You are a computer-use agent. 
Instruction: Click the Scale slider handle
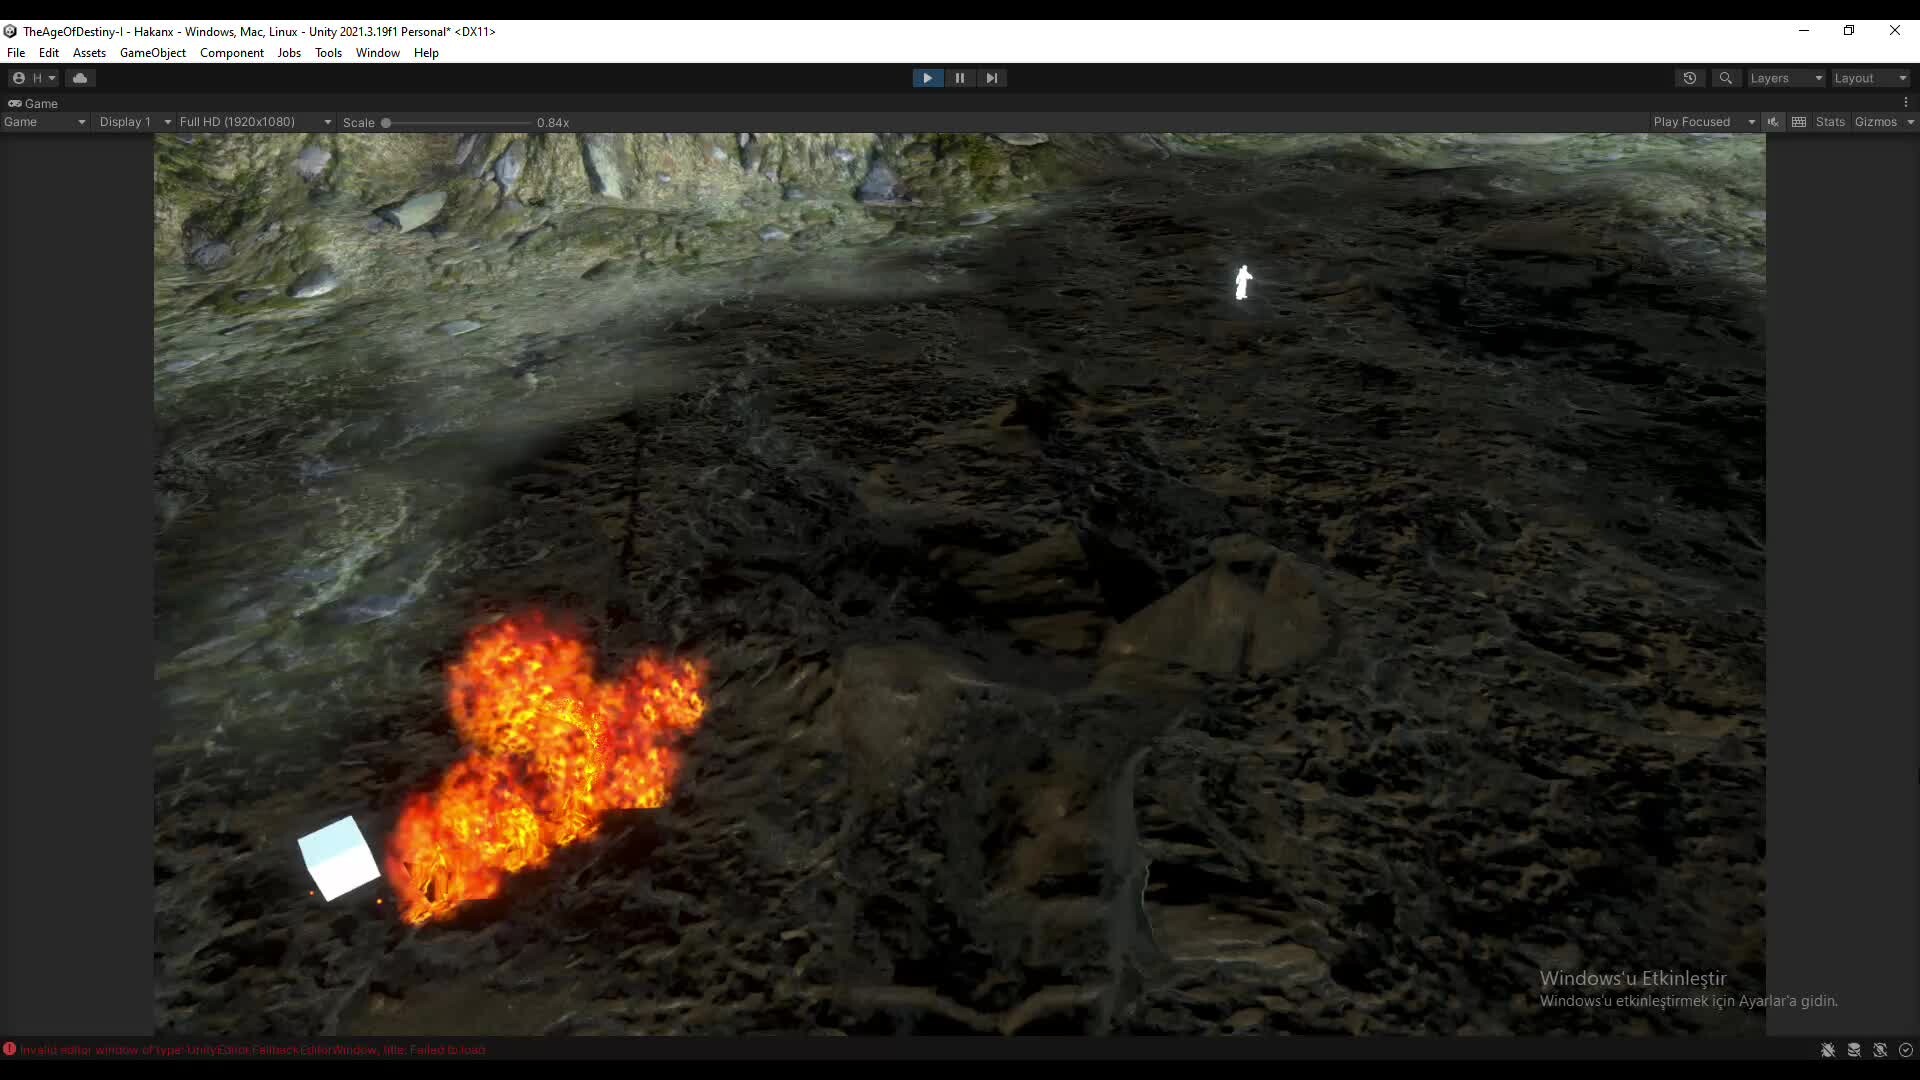386,123
